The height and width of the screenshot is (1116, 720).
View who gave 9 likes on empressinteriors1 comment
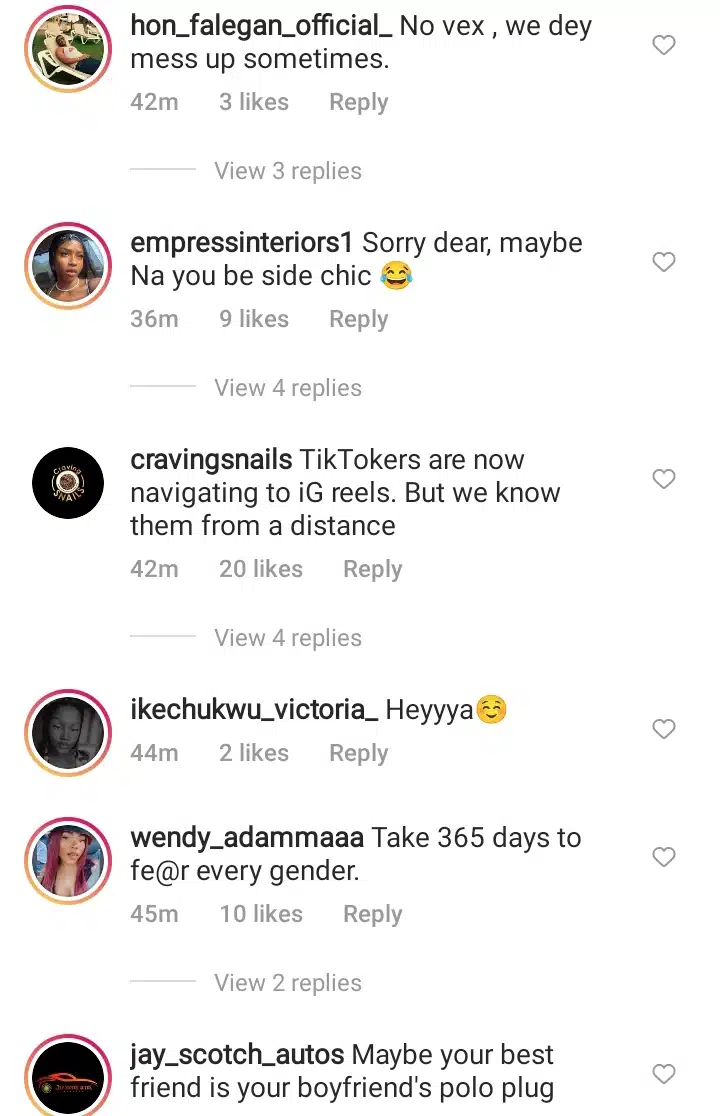pos(253,319)
